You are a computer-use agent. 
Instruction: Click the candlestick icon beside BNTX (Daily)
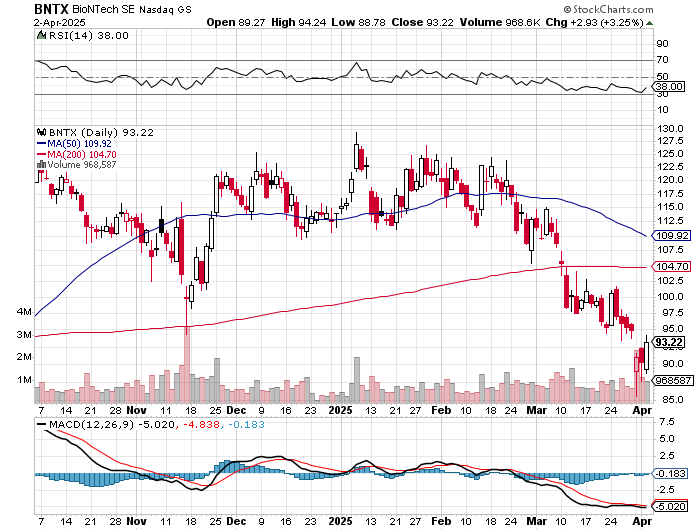(42, 132)
